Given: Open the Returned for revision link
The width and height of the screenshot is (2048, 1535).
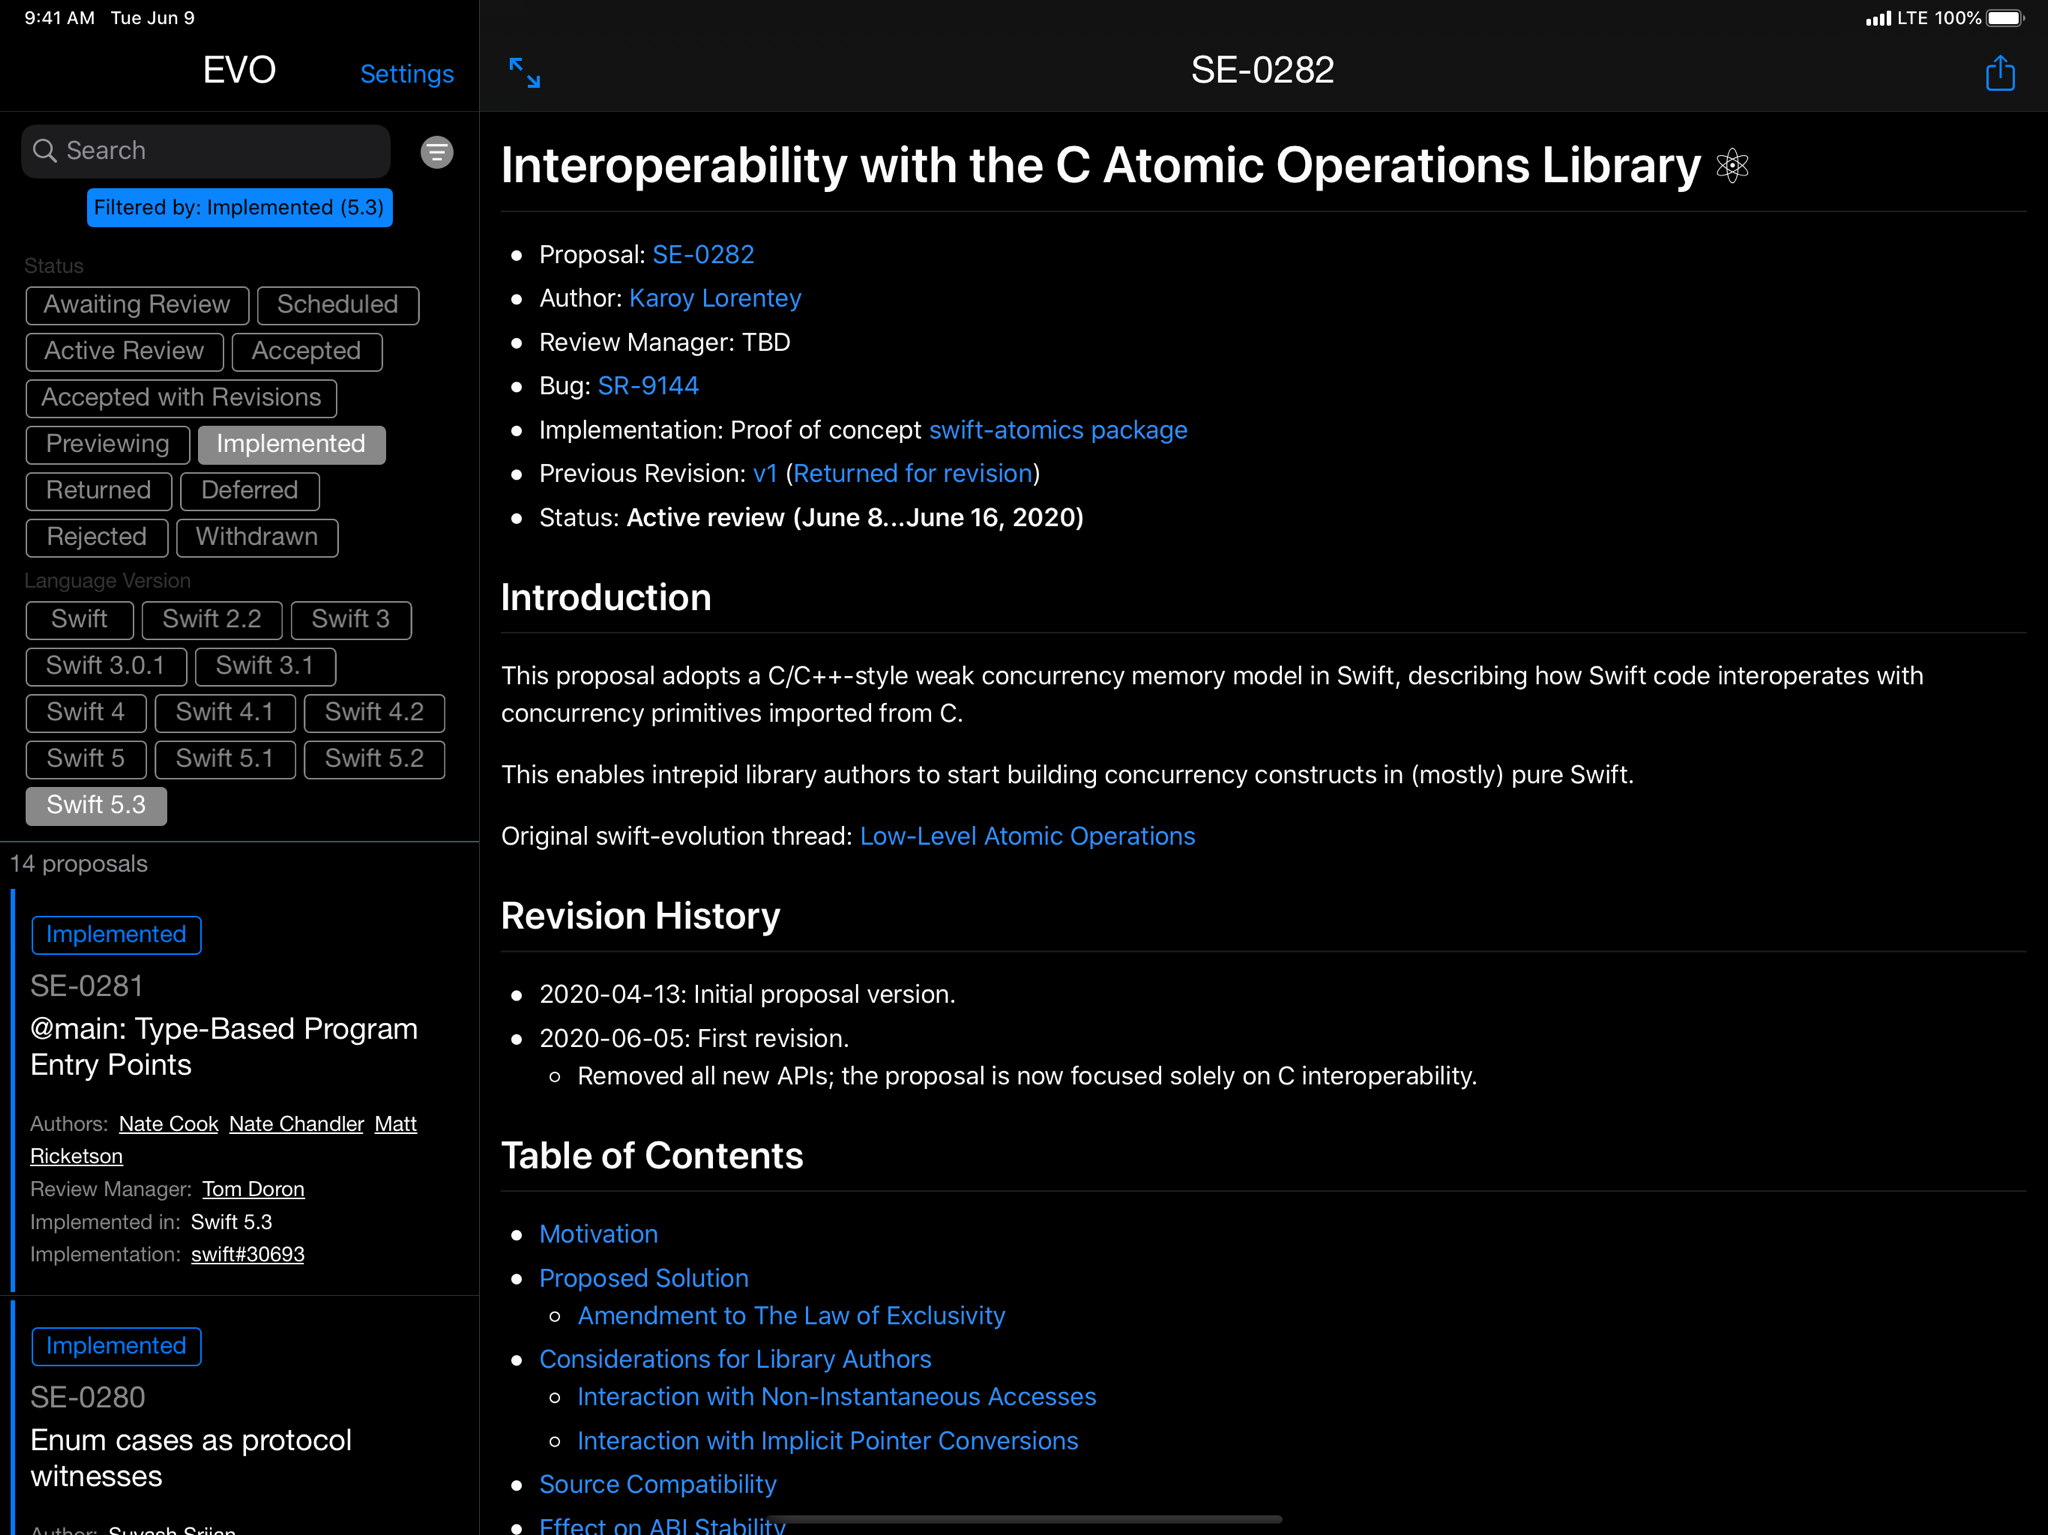Looking at the screenshot, I should (x=913, y=474).
